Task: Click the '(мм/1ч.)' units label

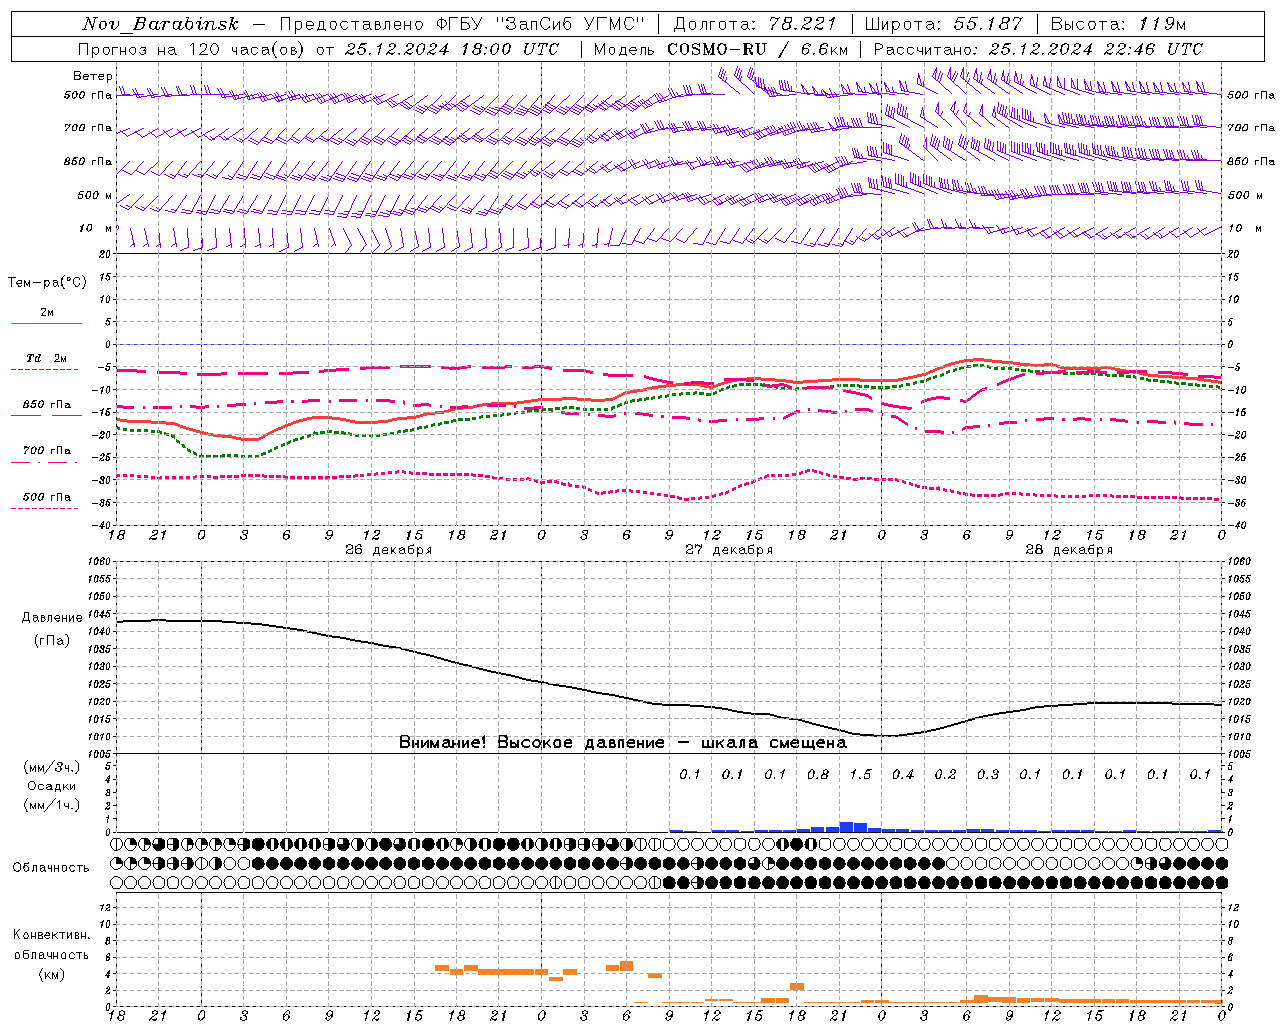Action: [x=52, y=805]
